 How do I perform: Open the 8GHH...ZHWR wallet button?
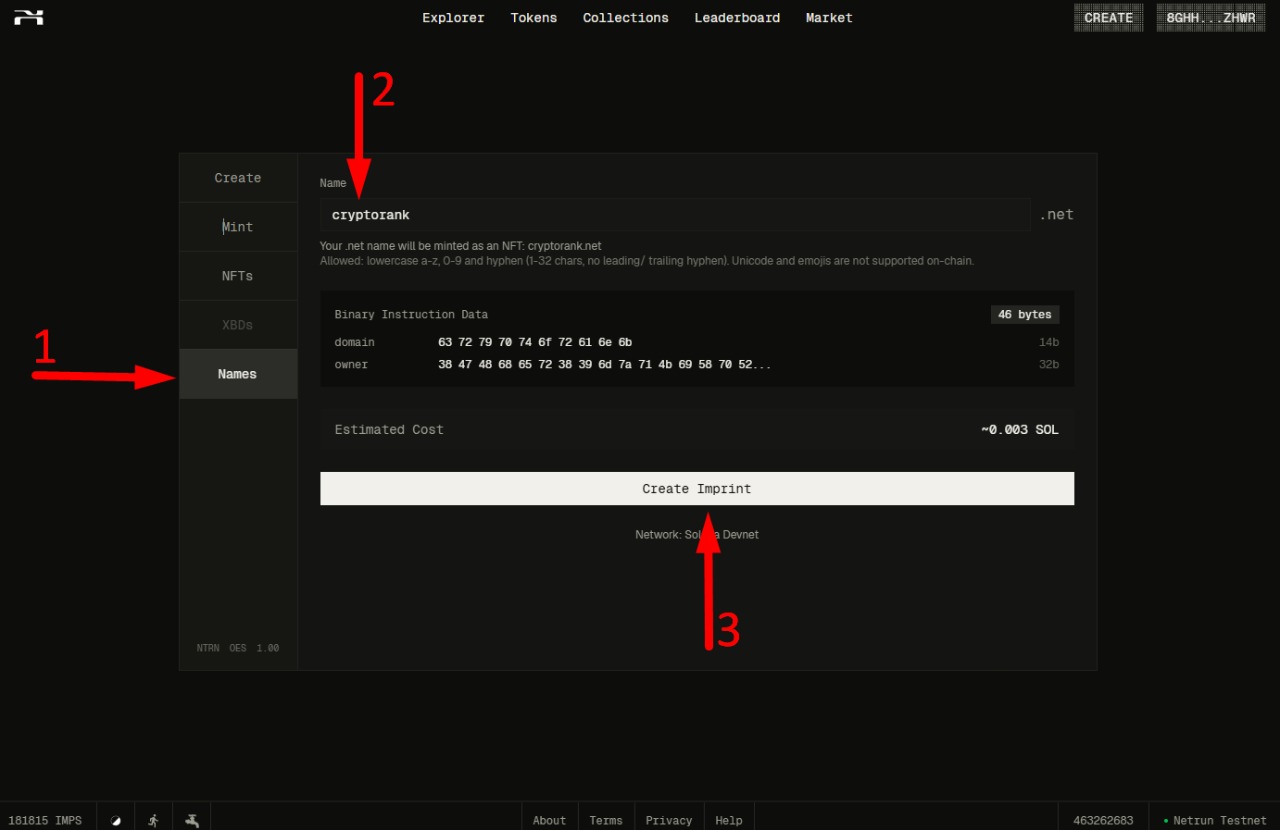(x=1211, y=18)
